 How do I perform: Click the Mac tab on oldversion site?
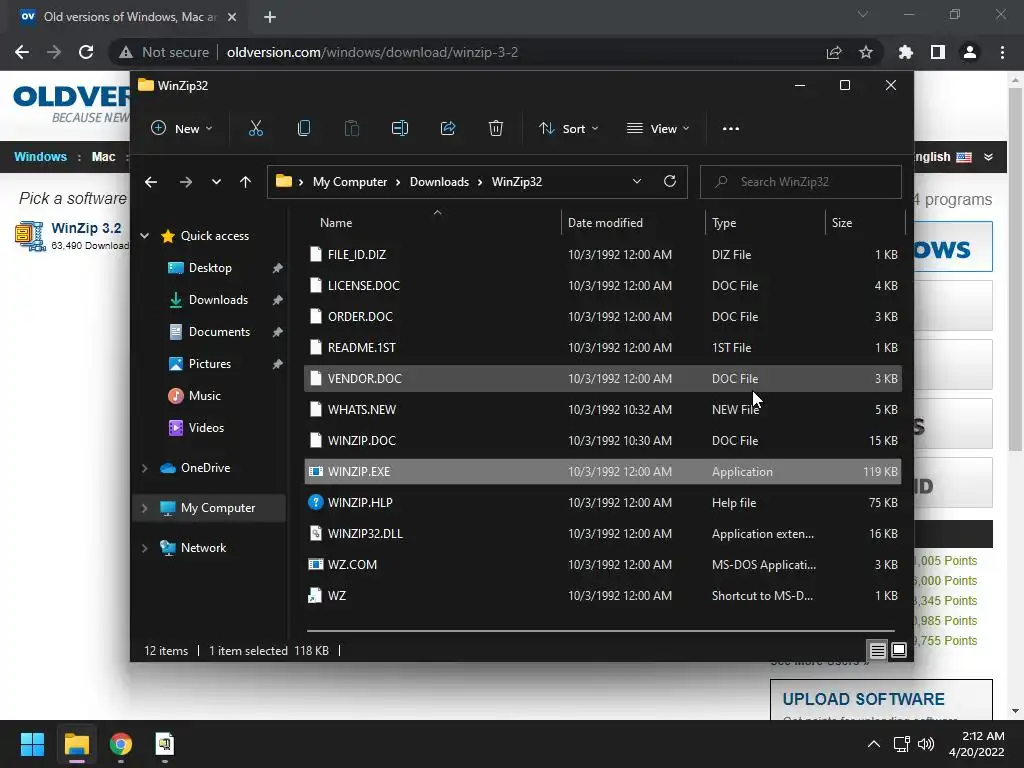pyautogui.click(x=103, y=157)
